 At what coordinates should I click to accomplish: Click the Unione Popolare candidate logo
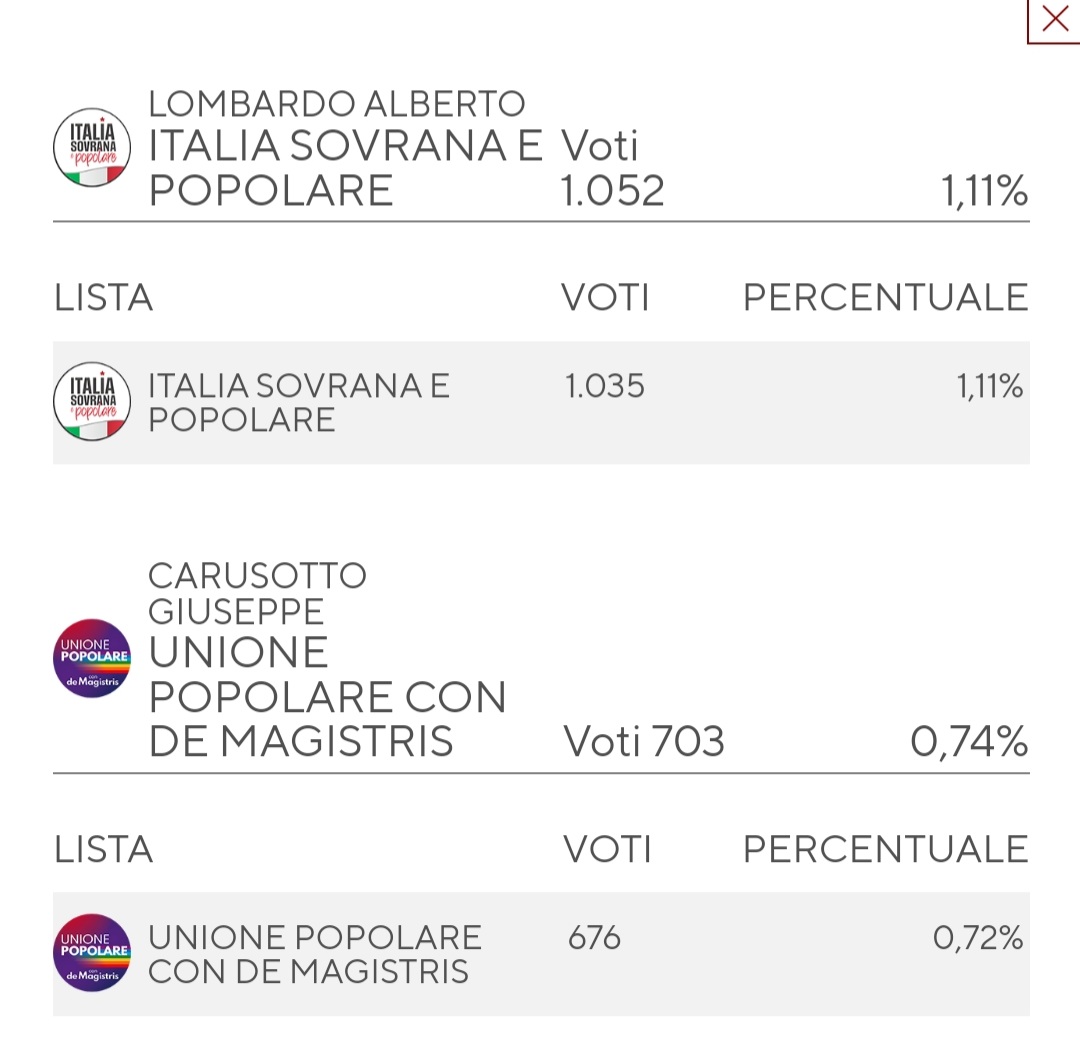coord(92,658)
